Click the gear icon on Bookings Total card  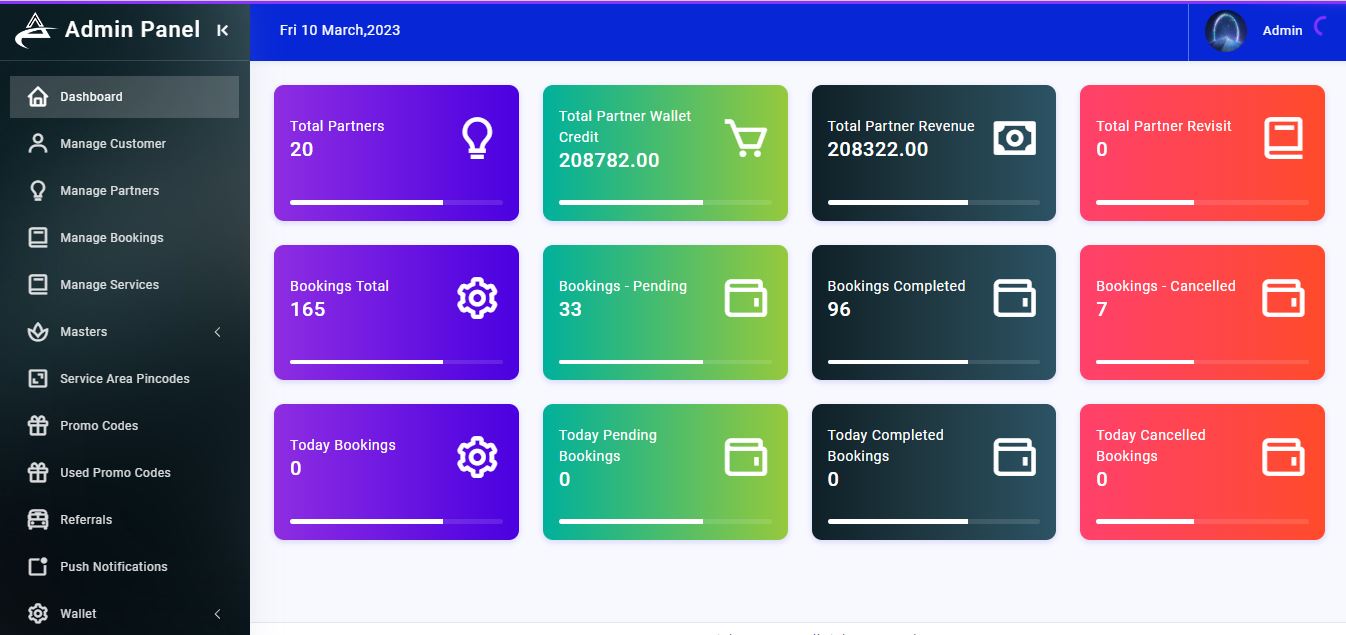click(x=477, y=298)
